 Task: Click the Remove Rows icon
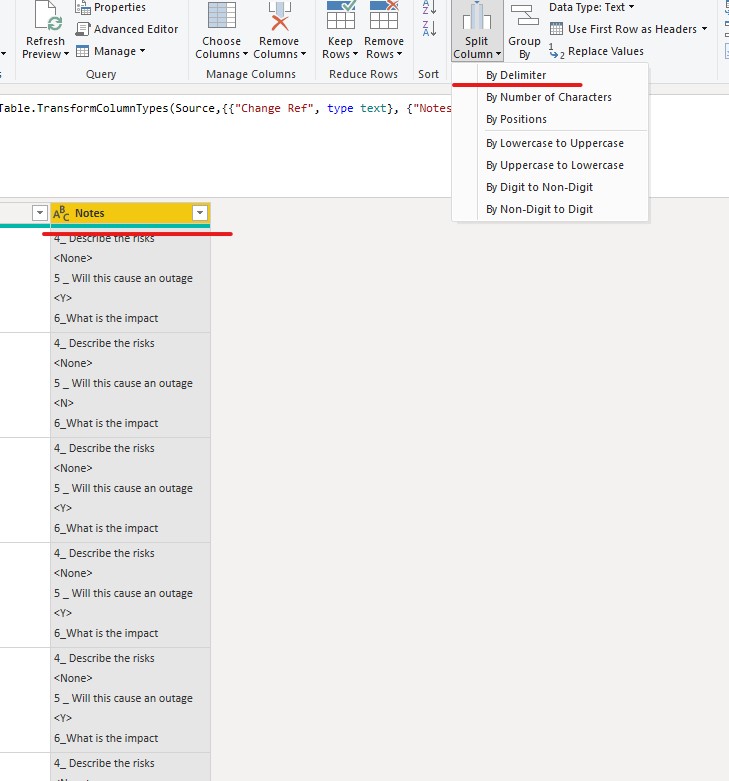[x=384, y=15]
